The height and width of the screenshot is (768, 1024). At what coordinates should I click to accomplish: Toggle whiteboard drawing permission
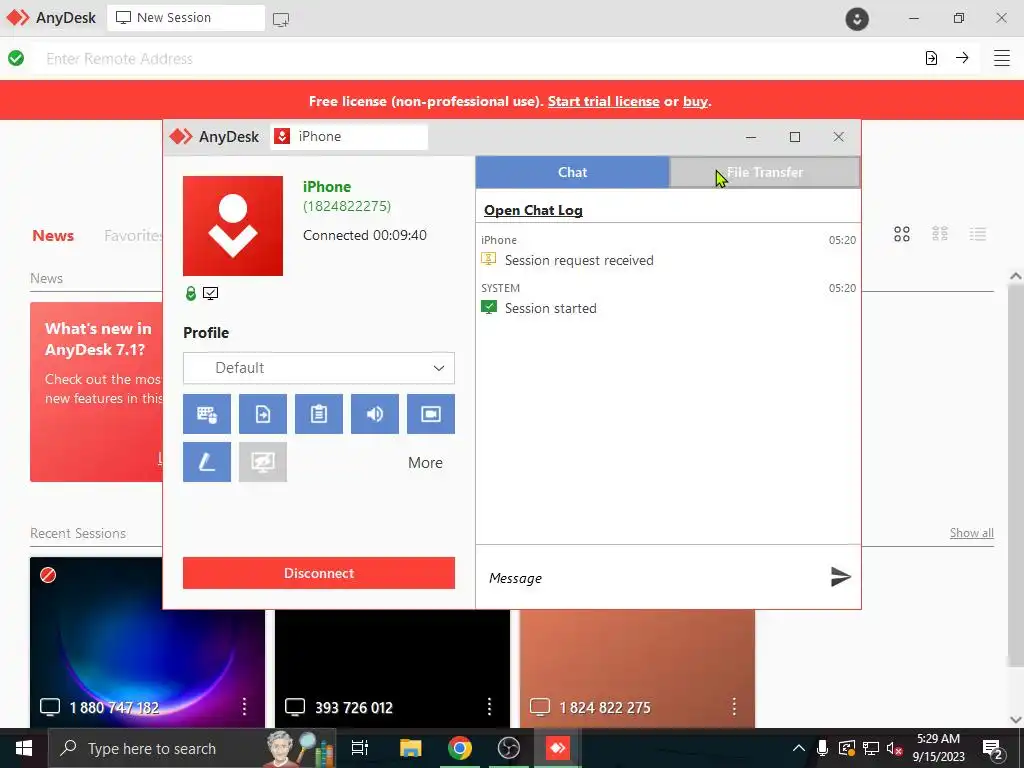(206, 462)
